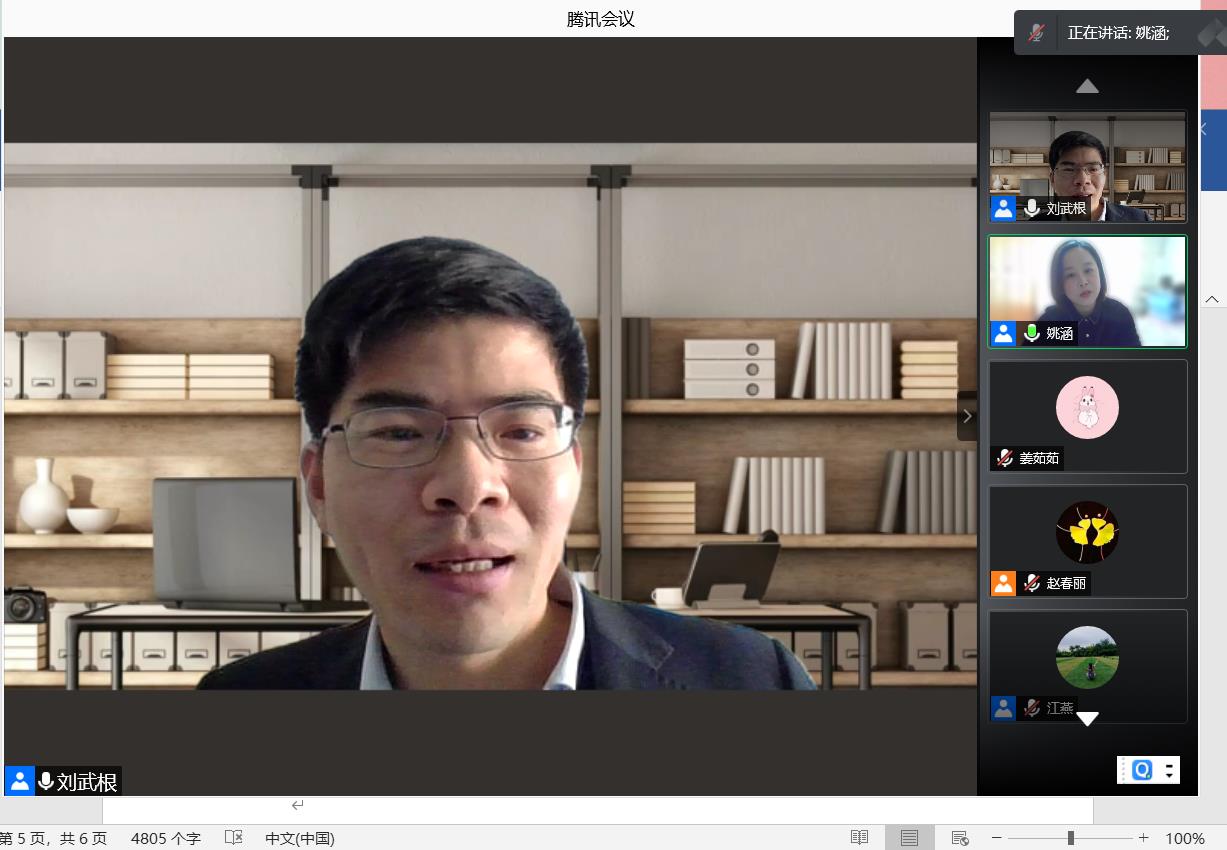Switch to Word read mode view
Viewport: 1227px width, 850px height.
pos(859,838)
